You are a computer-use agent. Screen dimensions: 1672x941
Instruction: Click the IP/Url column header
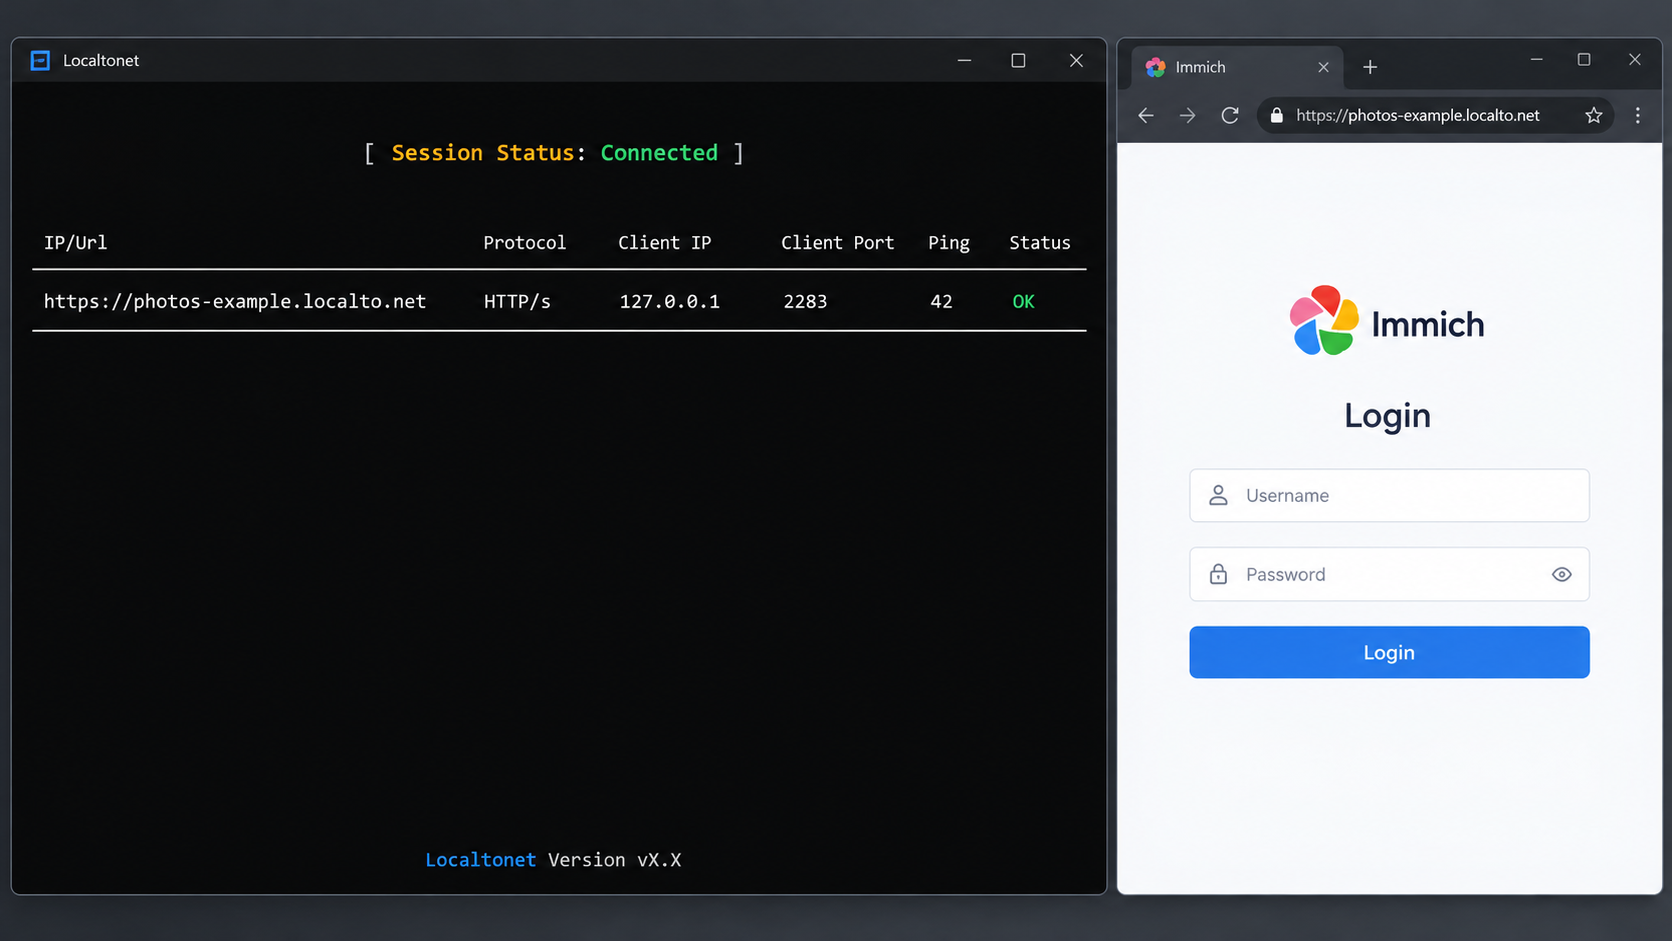[75, 243]
